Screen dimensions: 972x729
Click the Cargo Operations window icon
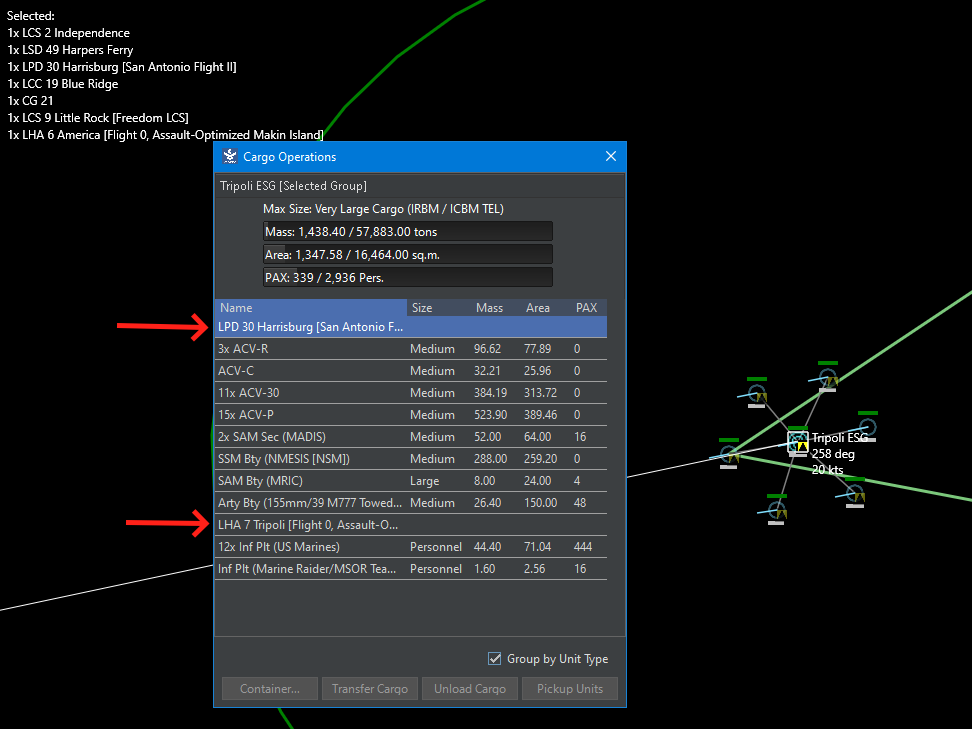230,157
